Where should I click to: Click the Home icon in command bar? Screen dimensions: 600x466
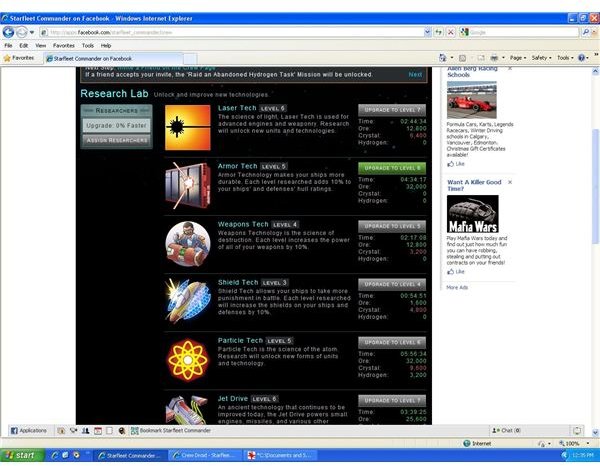(443, 58)
